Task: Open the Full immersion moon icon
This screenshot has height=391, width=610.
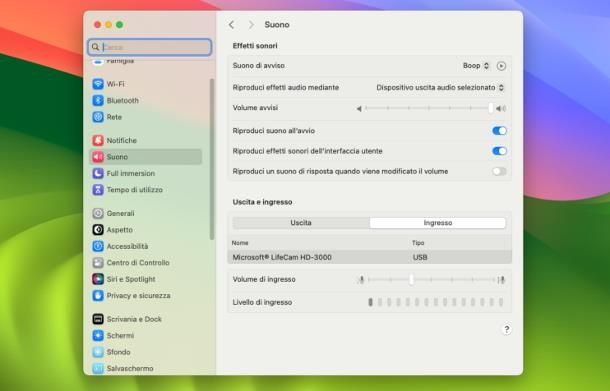Action: point(98,173)
